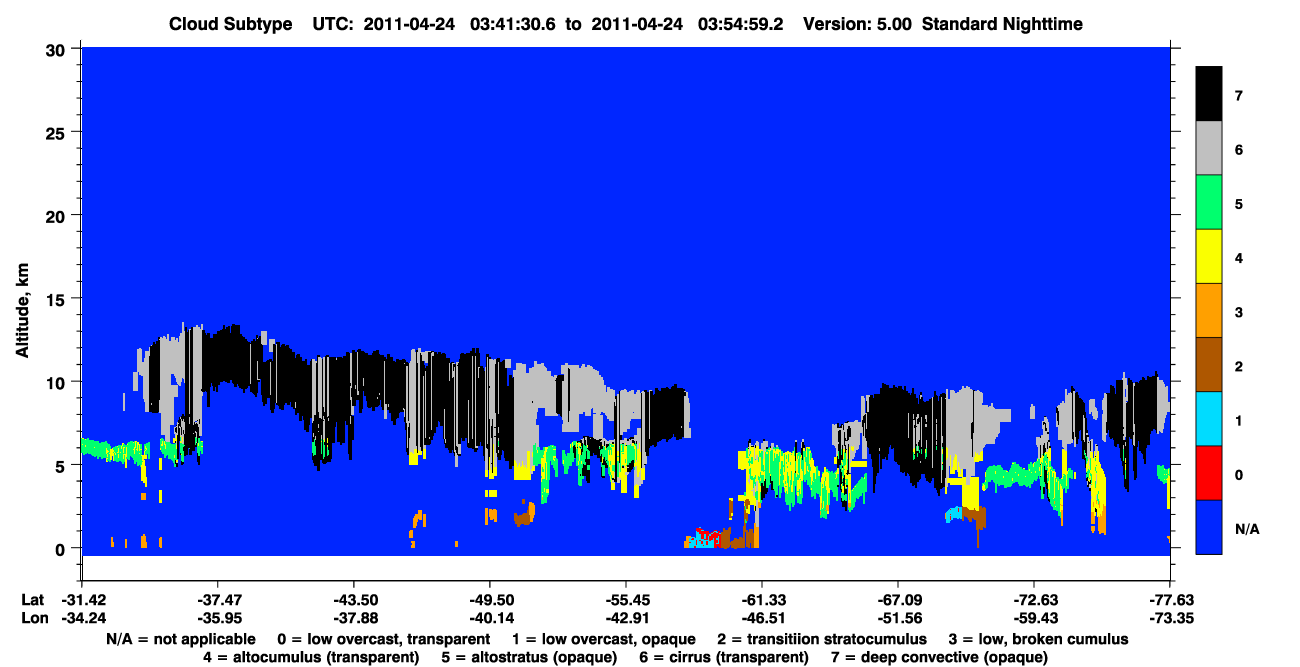1300x667 pixels.
Task: Click legend text '4 = altocumulus (transparent)'
Action: 310,657
